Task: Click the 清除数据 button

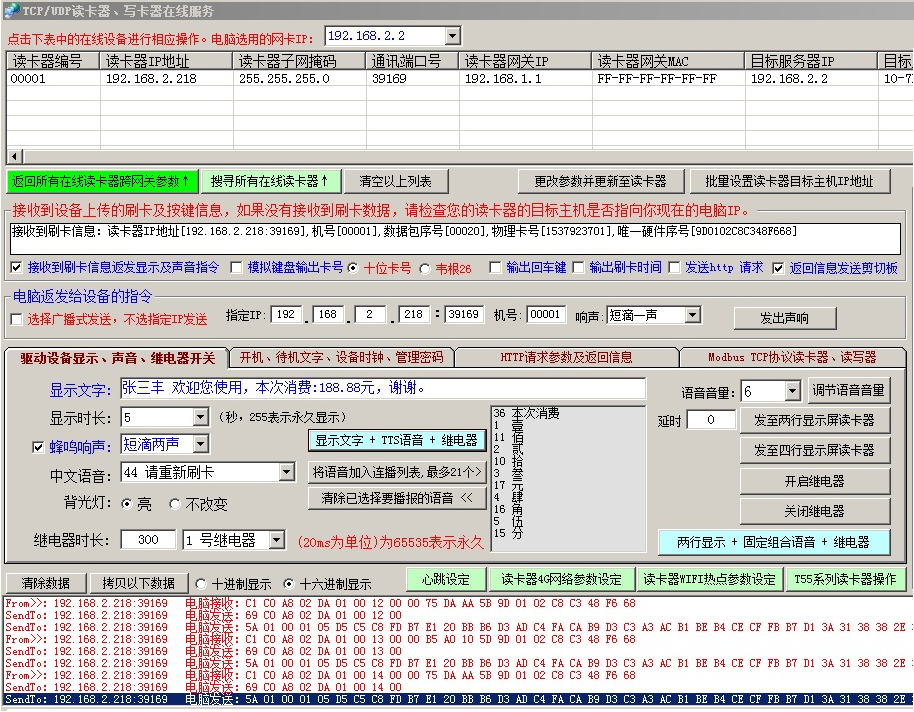Action: tap(45, 583)
